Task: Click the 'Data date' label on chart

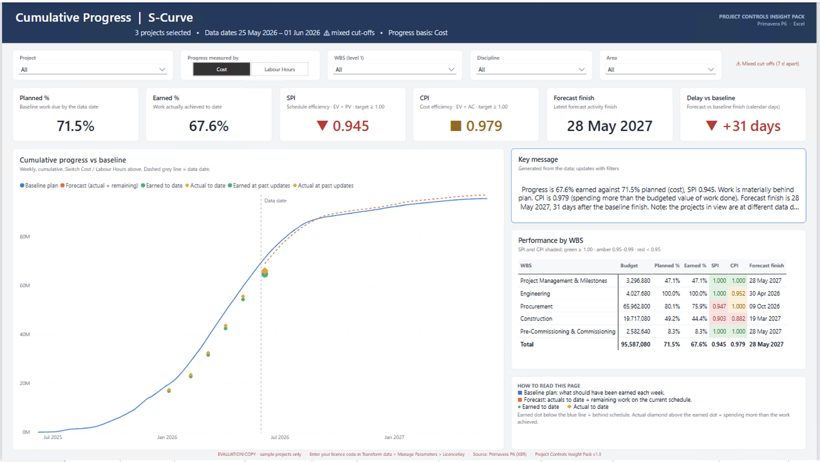Action: coord(275,200)
